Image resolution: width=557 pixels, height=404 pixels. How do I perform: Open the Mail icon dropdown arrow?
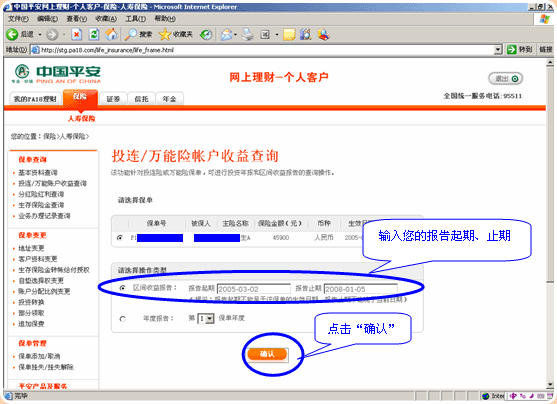point(235,34)
